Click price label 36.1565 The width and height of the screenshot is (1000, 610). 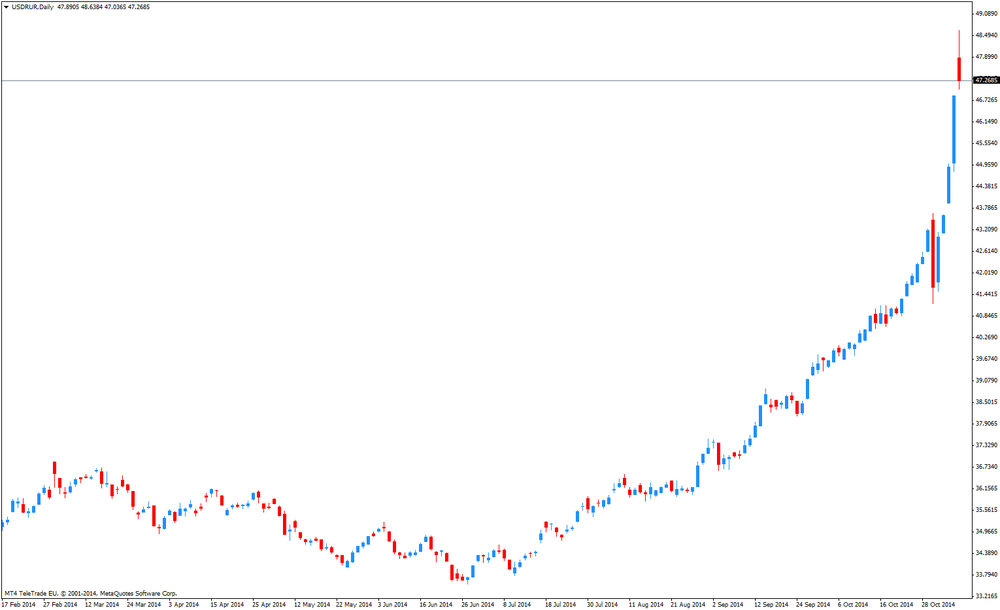point(986,488)
